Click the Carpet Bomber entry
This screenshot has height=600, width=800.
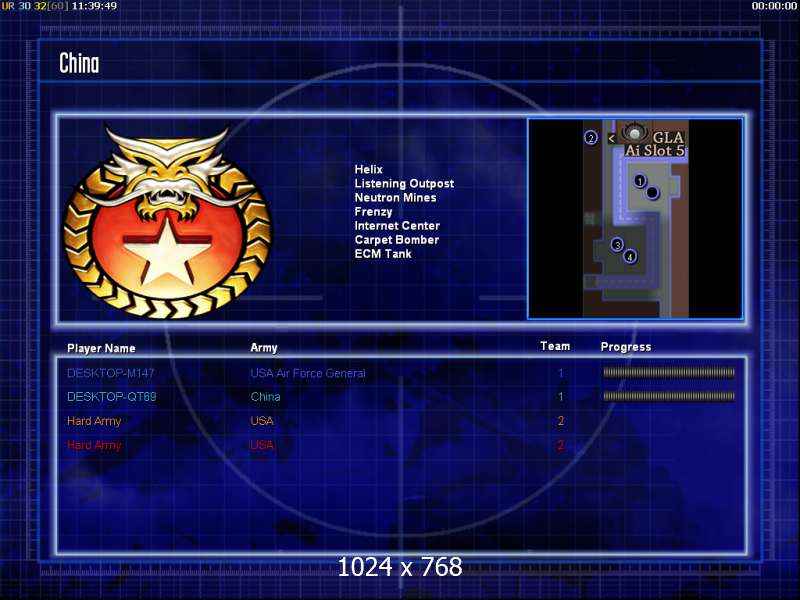click(x=396, y=240)
